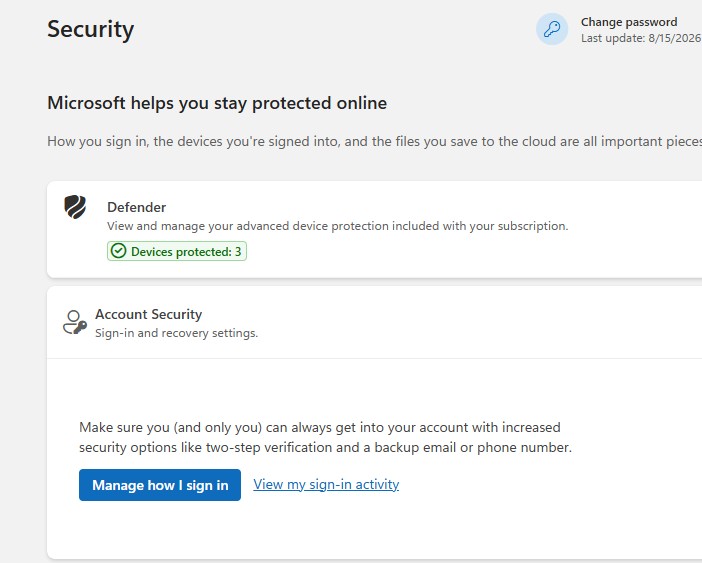Click the Manage how I sign in button
The width and height of the screenshot is (702, 563).
tap(160, 485)
